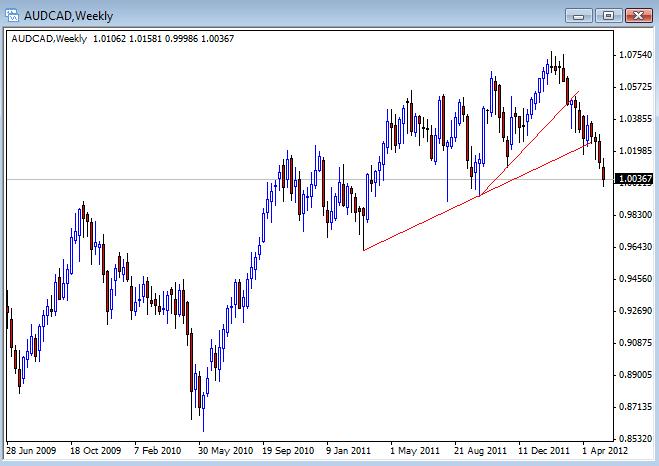Click the 0.96430 price scale label
Image resolution: width=659 pixels, height=466 pixels.
tap(635, 246)
